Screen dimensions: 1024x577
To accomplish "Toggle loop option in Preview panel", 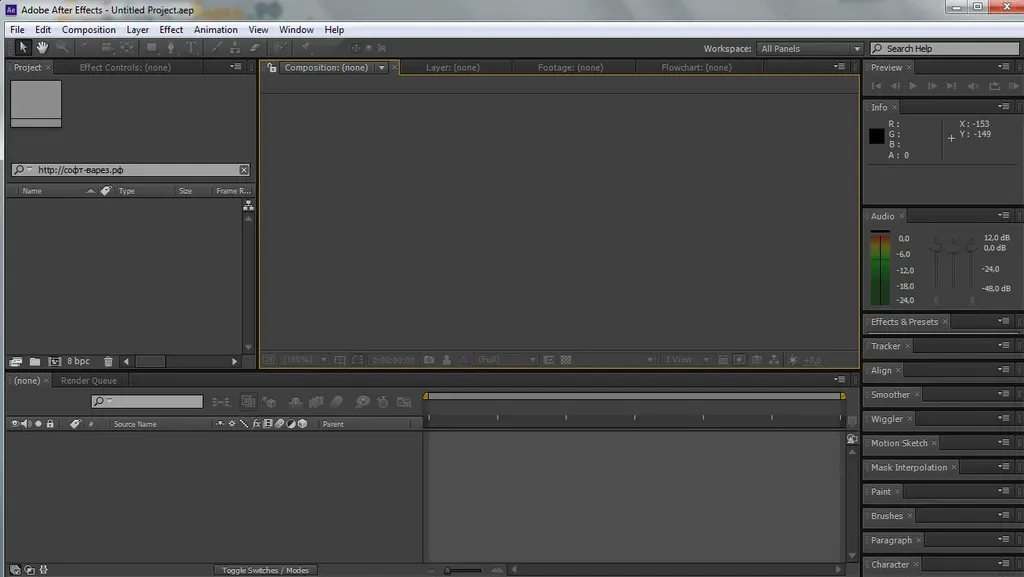I will pos(994,86).
